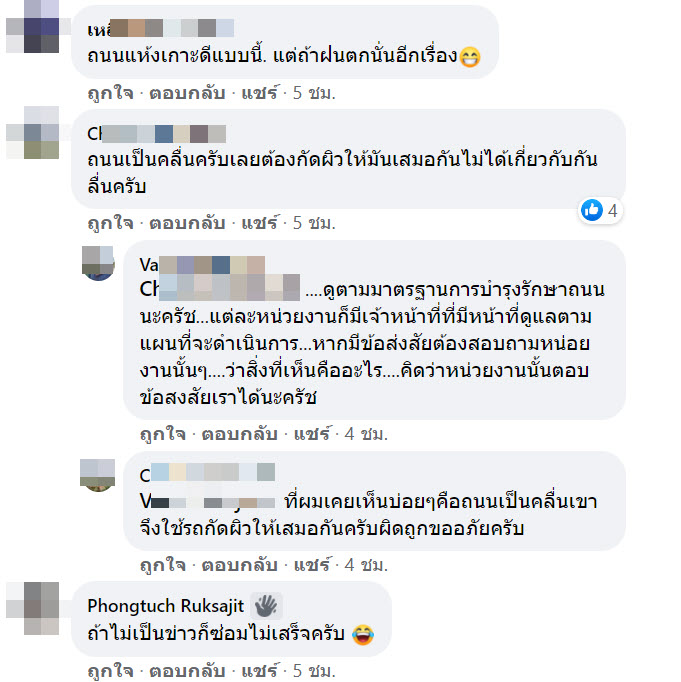Open Phongtuch Ruksajit's profile name link
The width and height of the screenshot is (681, 682).
(x=165, y=606)
